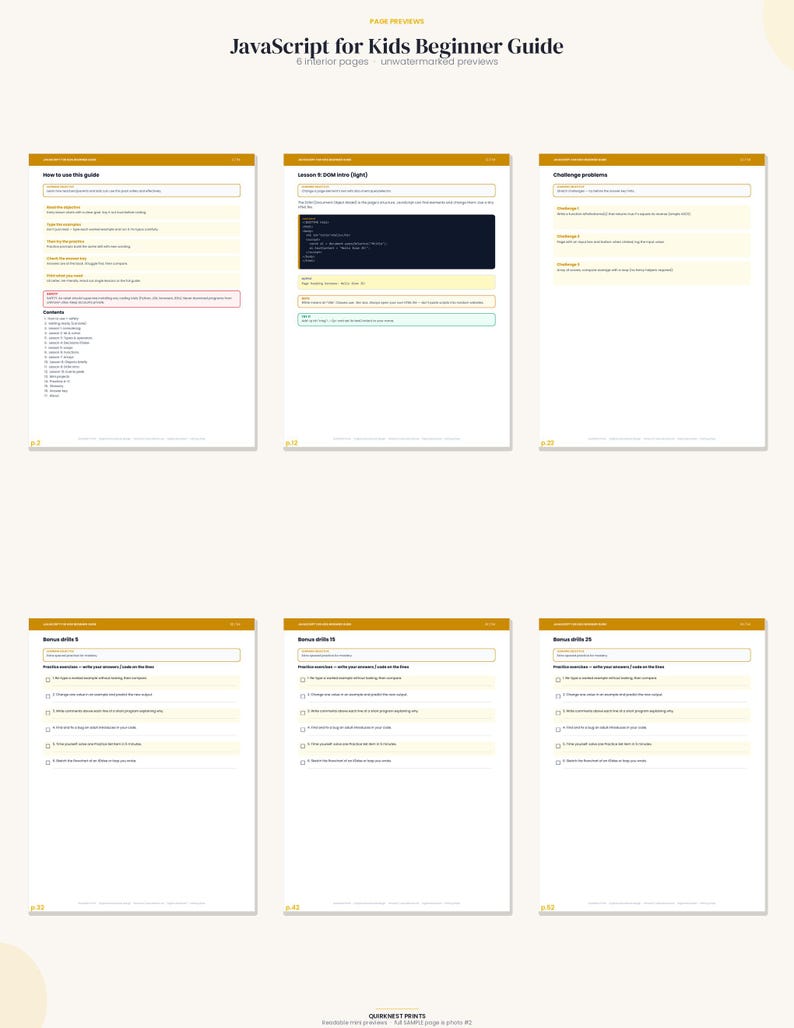This screenshot has height=1028, width=794.
Task: Check exercise 1 box in Bonus drills 5
Action: (x=48, y=680)
